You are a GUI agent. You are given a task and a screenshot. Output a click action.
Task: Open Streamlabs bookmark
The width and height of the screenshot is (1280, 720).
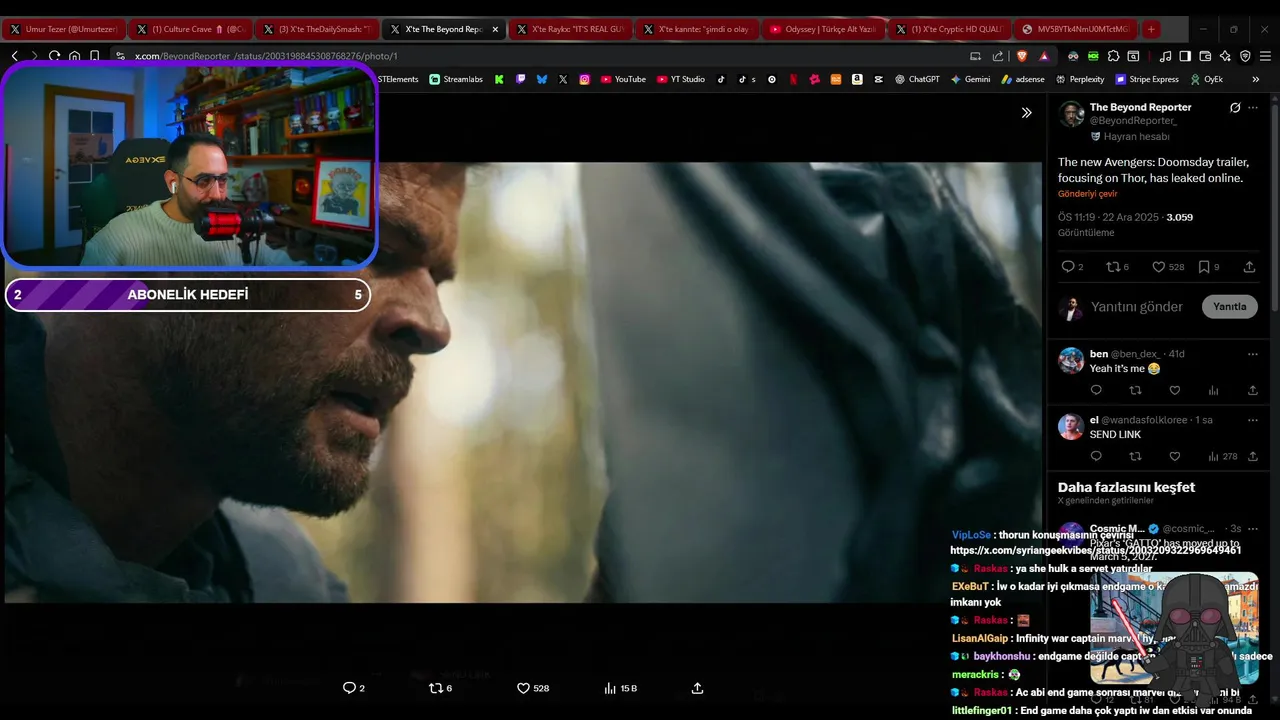456,79
